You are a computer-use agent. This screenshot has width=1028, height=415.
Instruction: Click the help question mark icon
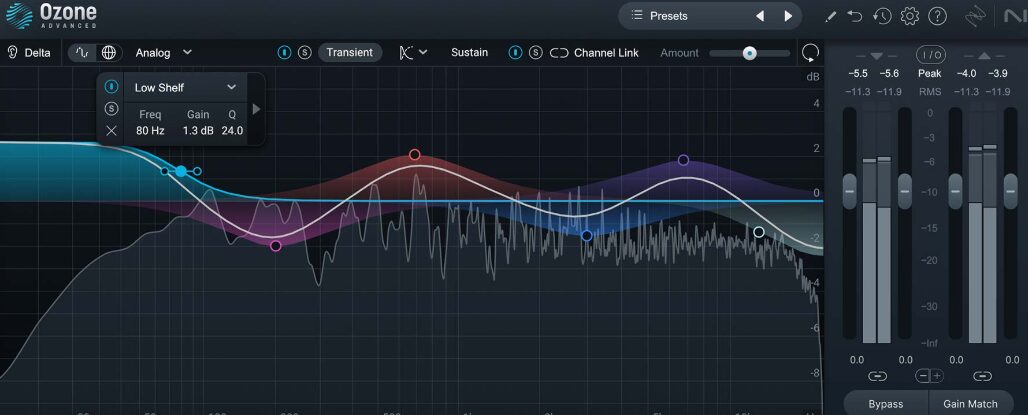point(937,16)
